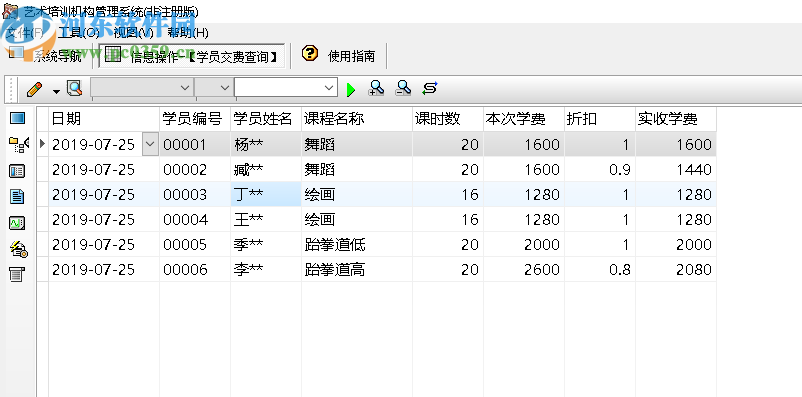Click the magnifier preview icon in the toolbar

(x=75, y=89)
